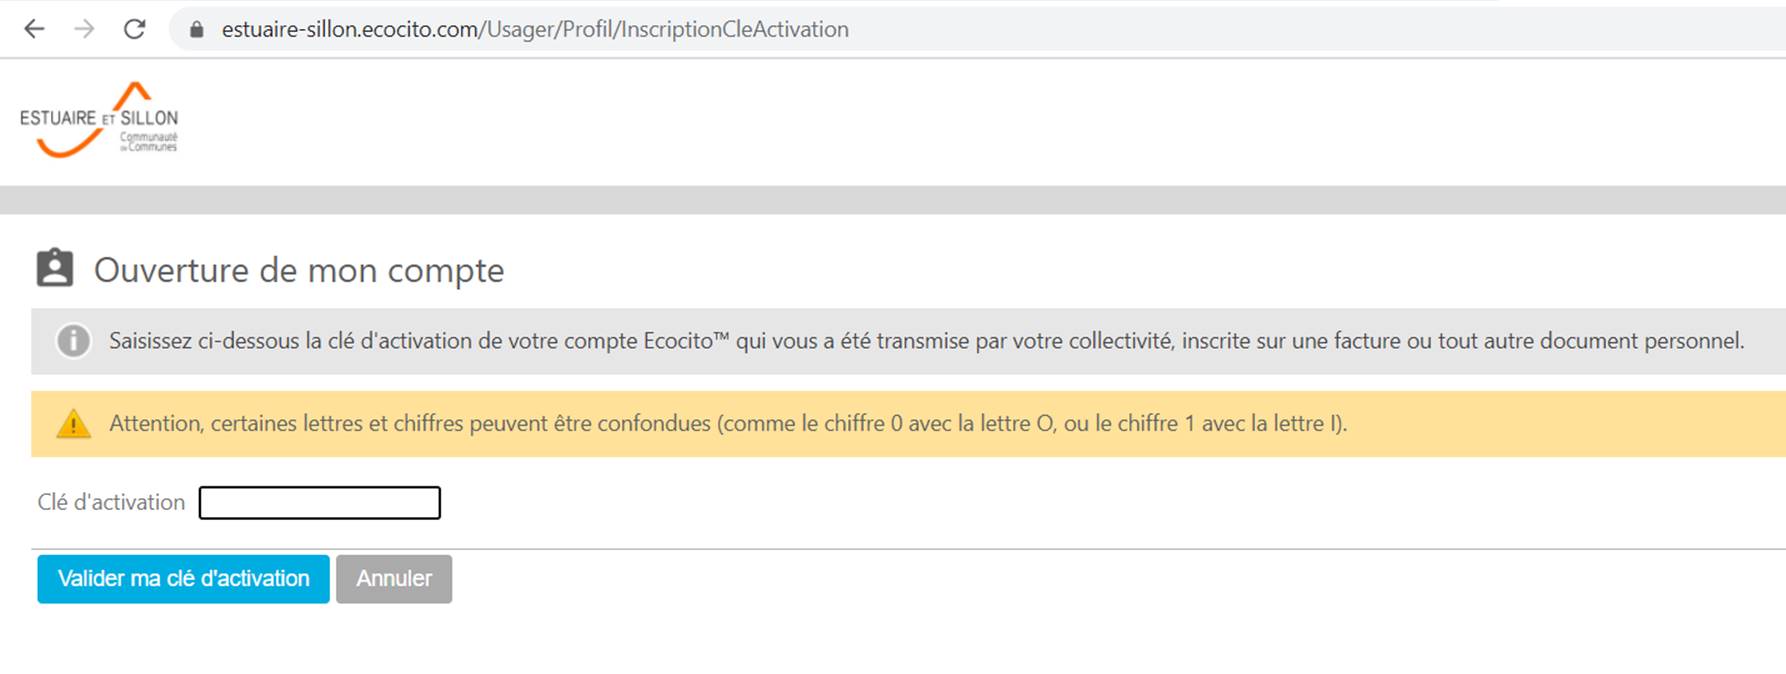Screen dimensions: 1786x674
Task: Focus the Clé d'activation input field
Action: (320, 502)
